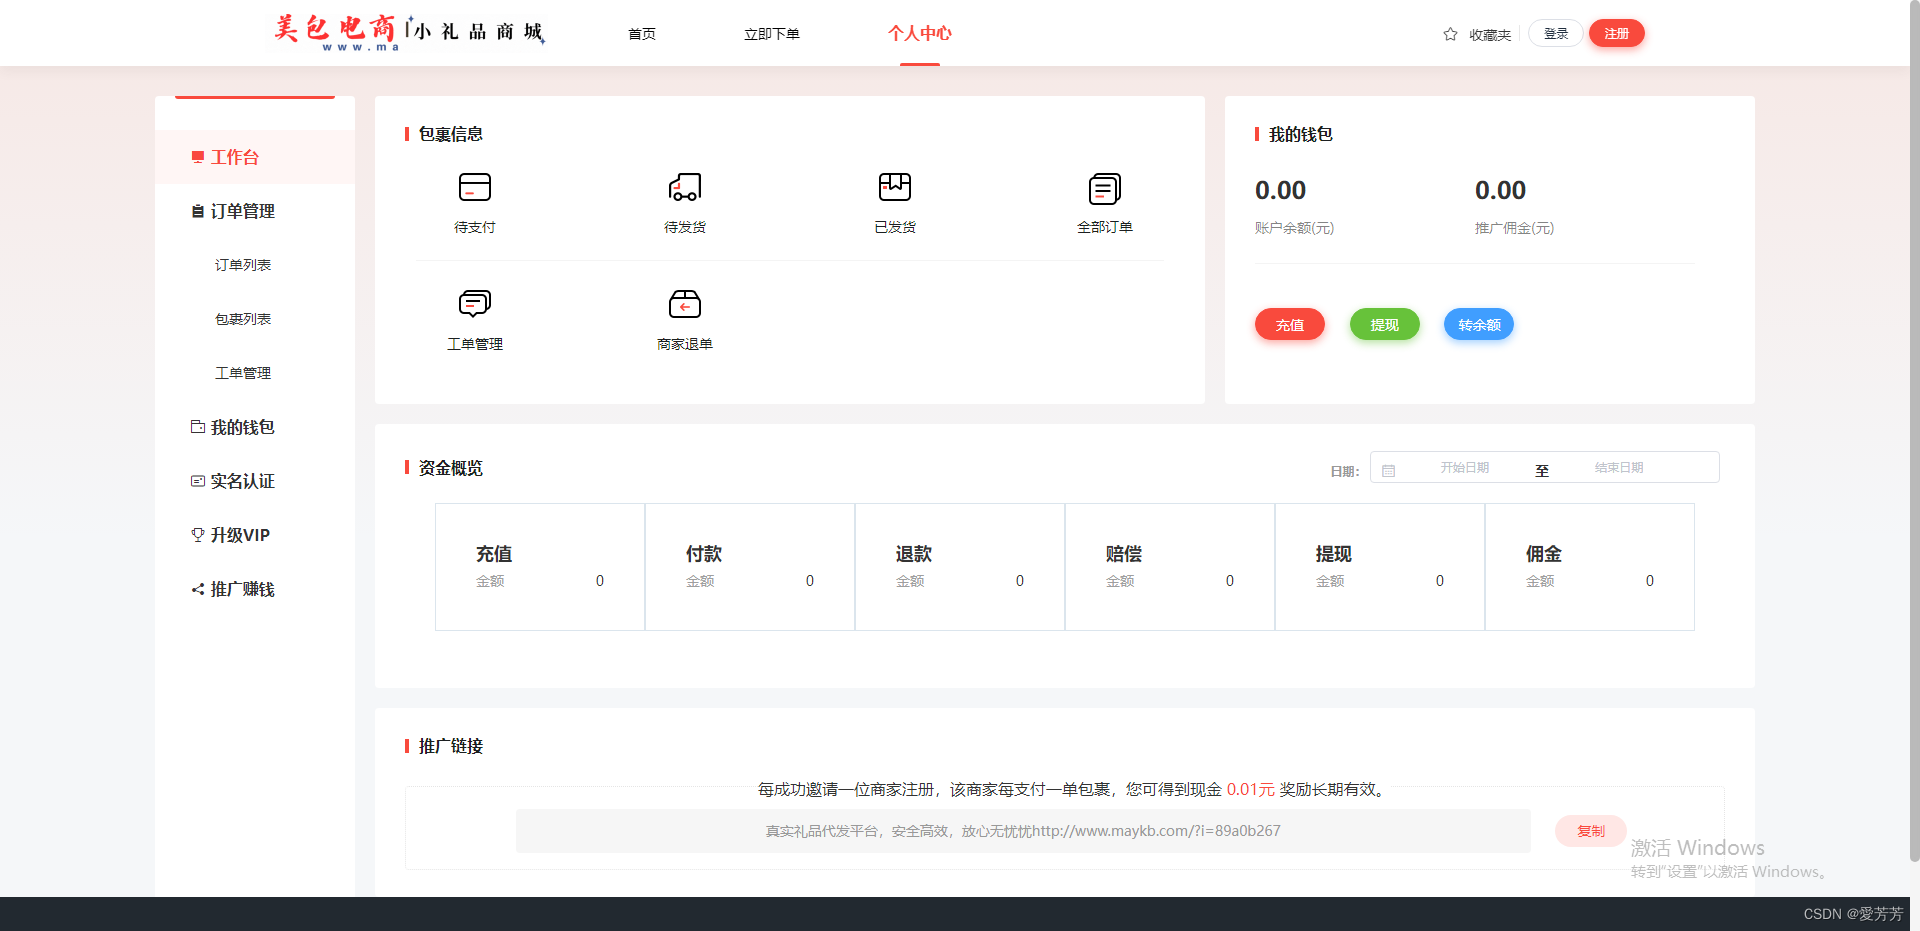
Task: Open 升级VIP in the sidebar
Action: point(255,535)
